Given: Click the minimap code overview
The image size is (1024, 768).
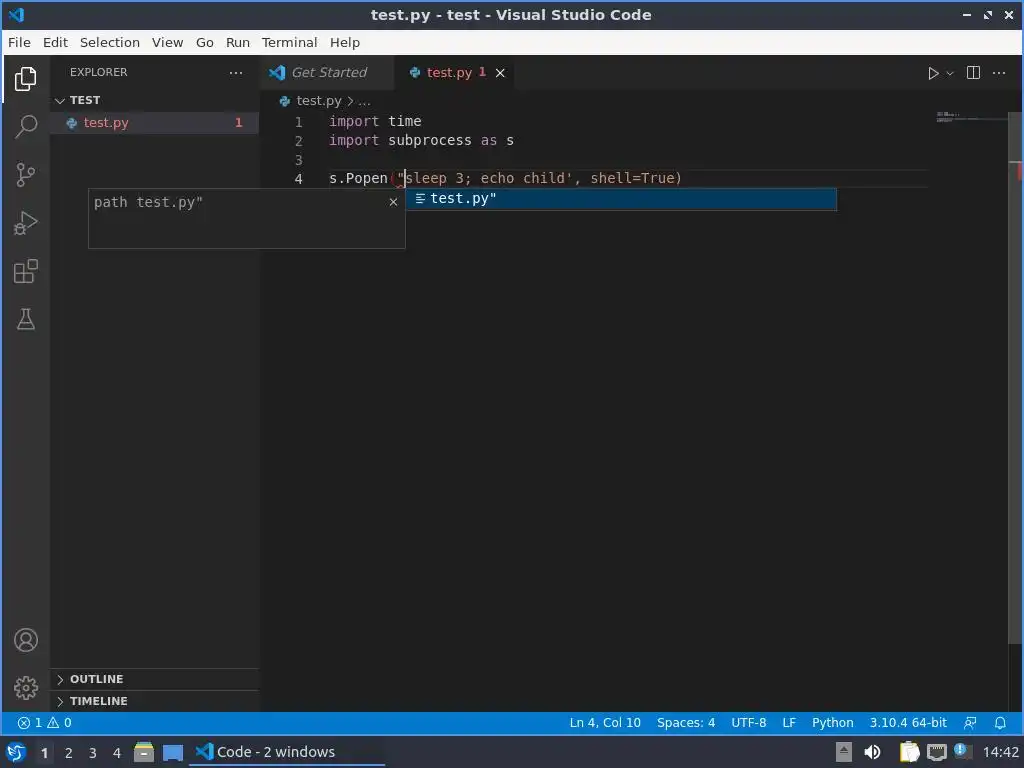Looking at the screenshot, I should 971,118.
